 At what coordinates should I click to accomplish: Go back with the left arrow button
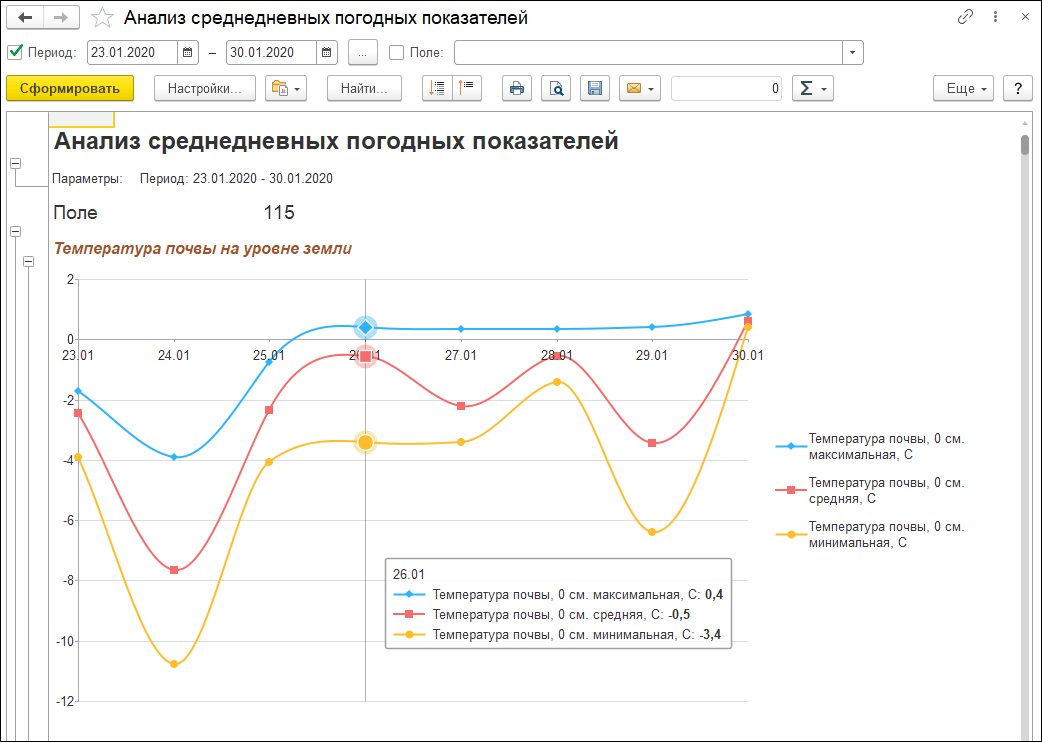(x=25, y=18)
